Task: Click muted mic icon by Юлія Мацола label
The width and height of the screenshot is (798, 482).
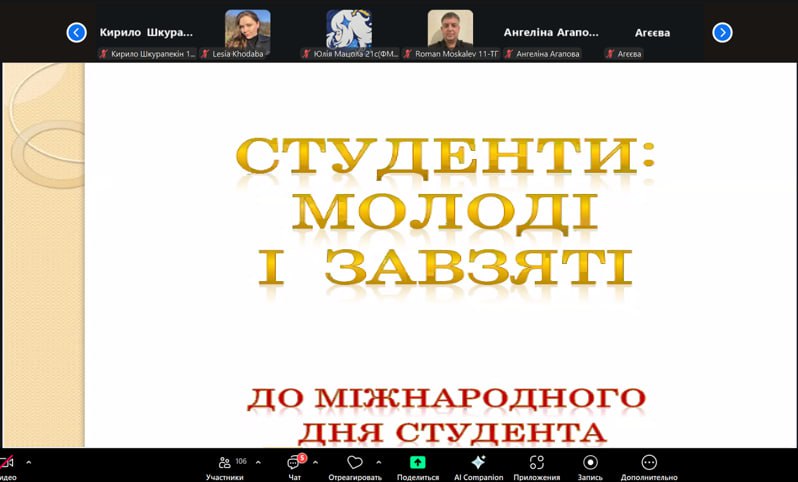Action: pos(306,54)
